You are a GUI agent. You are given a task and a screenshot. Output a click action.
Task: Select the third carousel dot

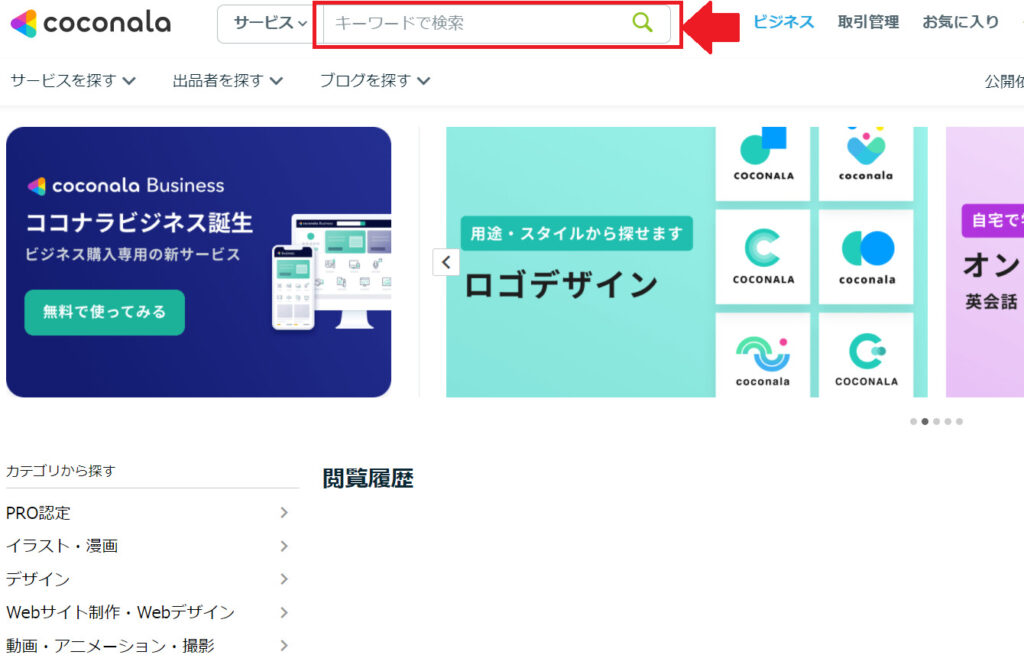[936, 422]
